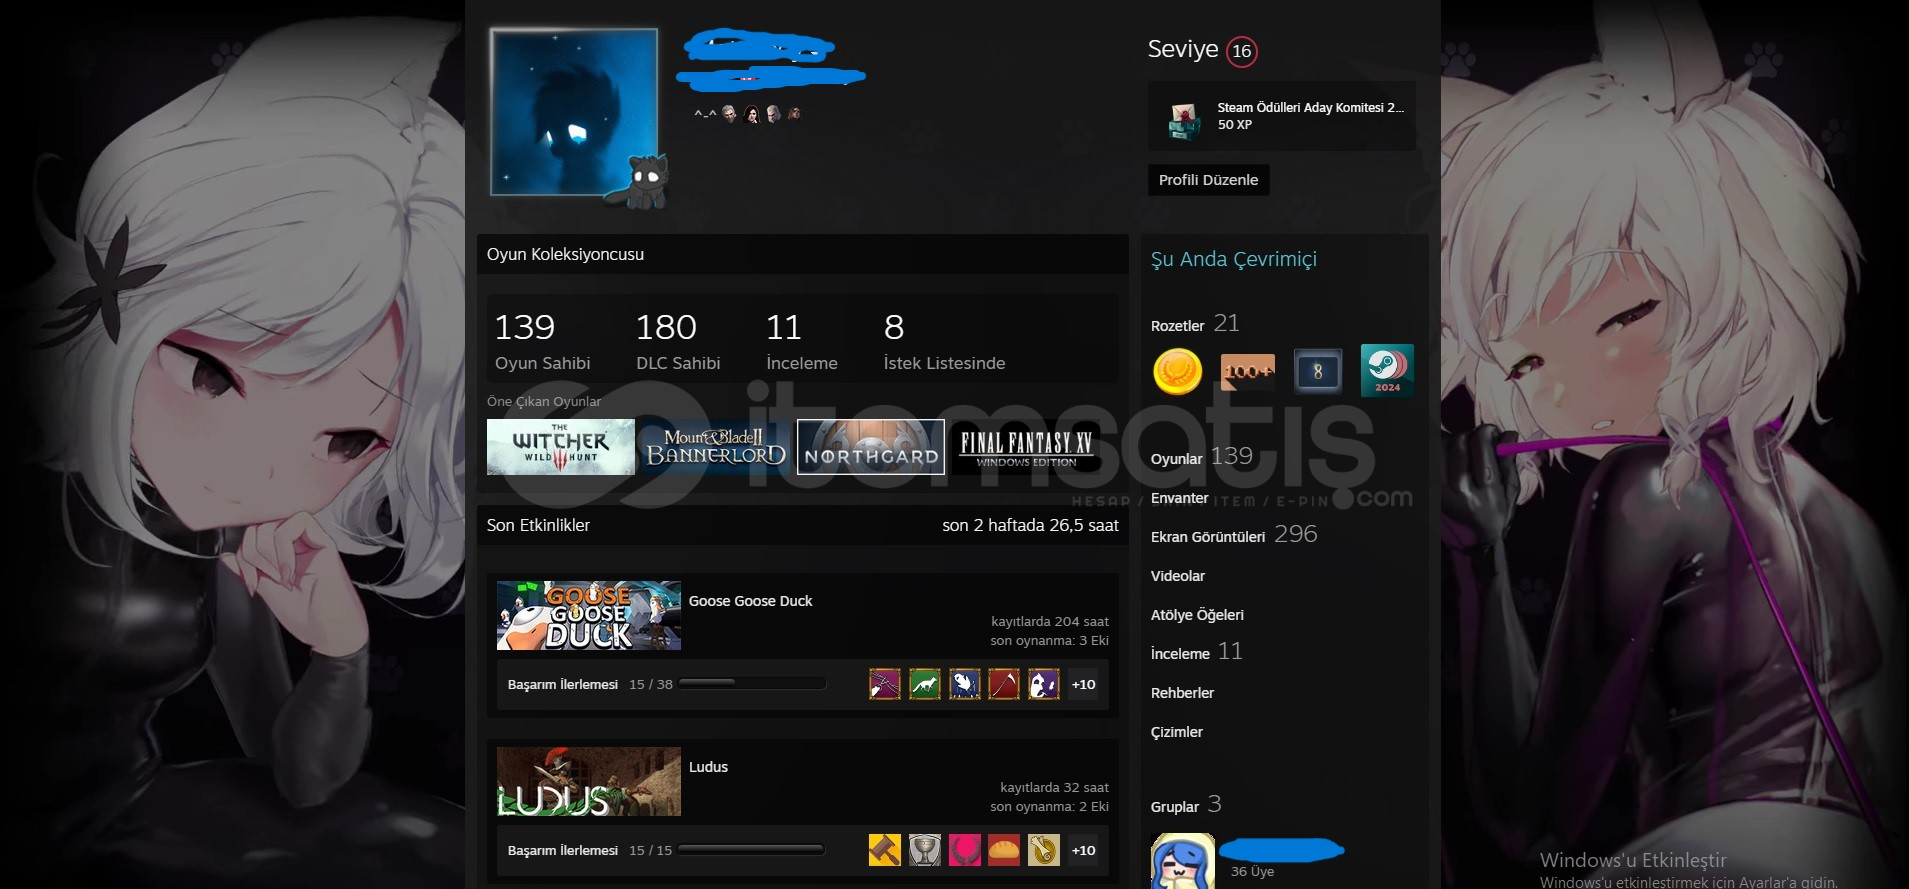The height and width of the screenshot is (889, 1909).
Task: Open the Rozetler badges link
Action: (x=1178, y=326)
